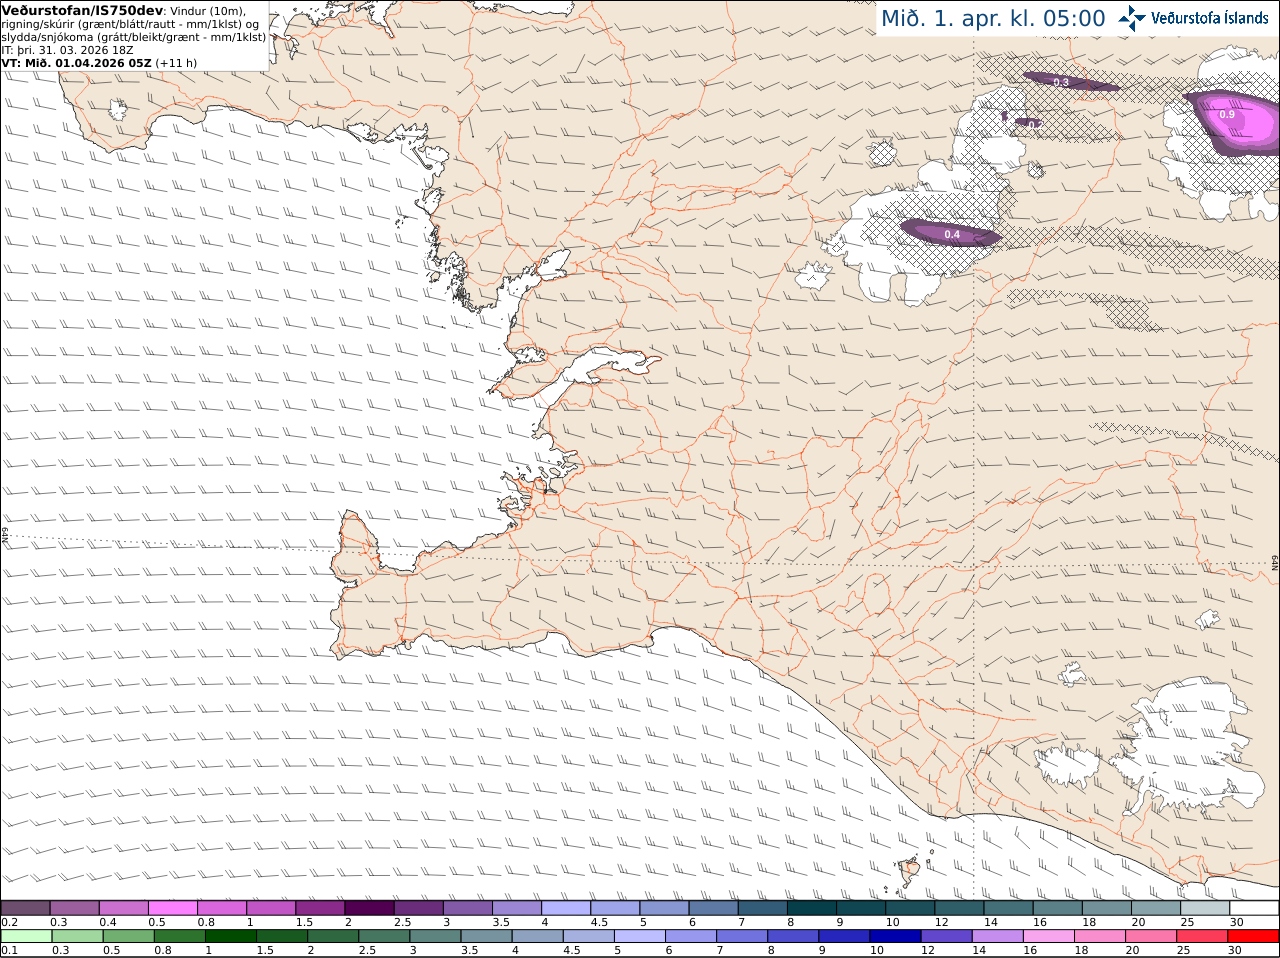Click the purple precipitation streak labeled 0.3
The image size is (1280, 958).
click(1070, 82)
